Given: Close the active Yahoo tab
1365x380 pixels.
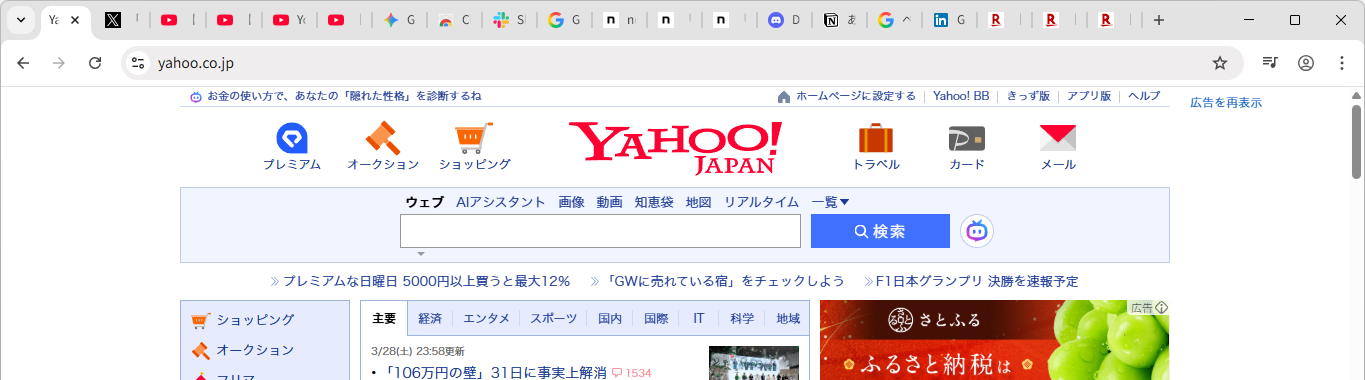Looking at the screenshot, I should 75,20.
